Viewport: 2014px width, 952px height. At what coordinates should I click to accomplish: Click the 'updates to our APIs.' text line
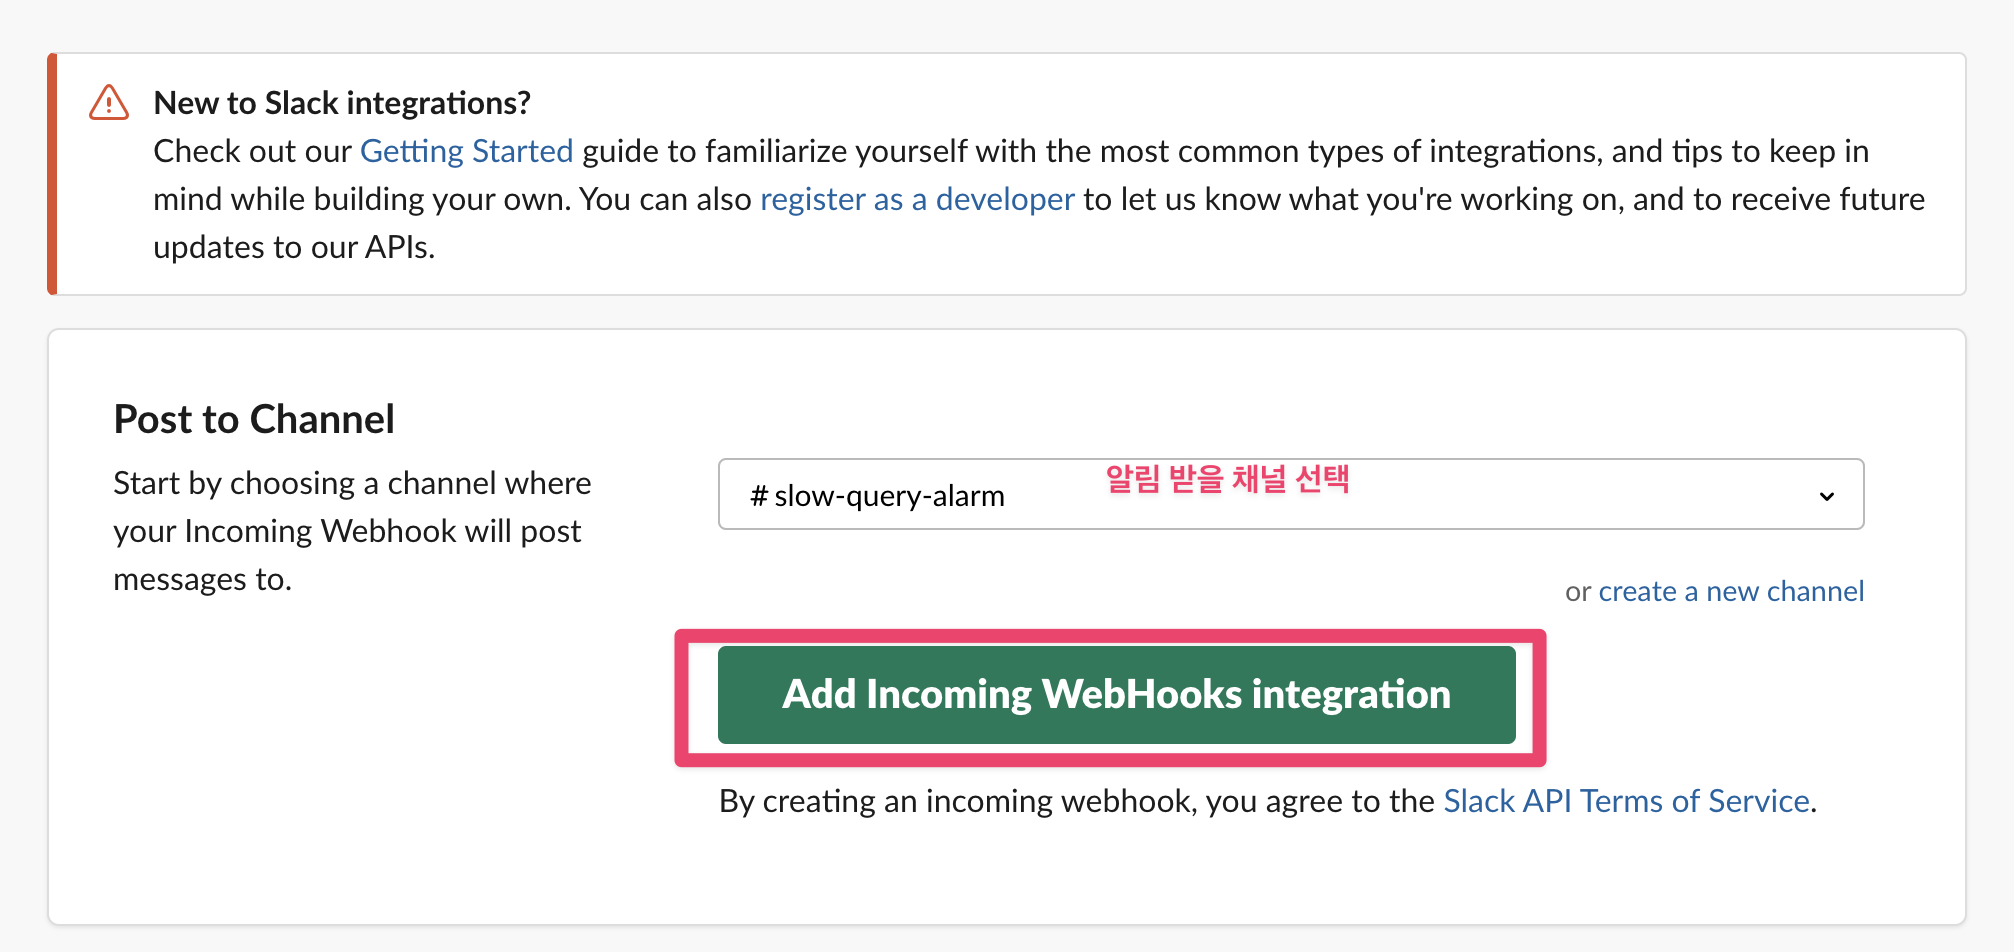coord(294,247)
